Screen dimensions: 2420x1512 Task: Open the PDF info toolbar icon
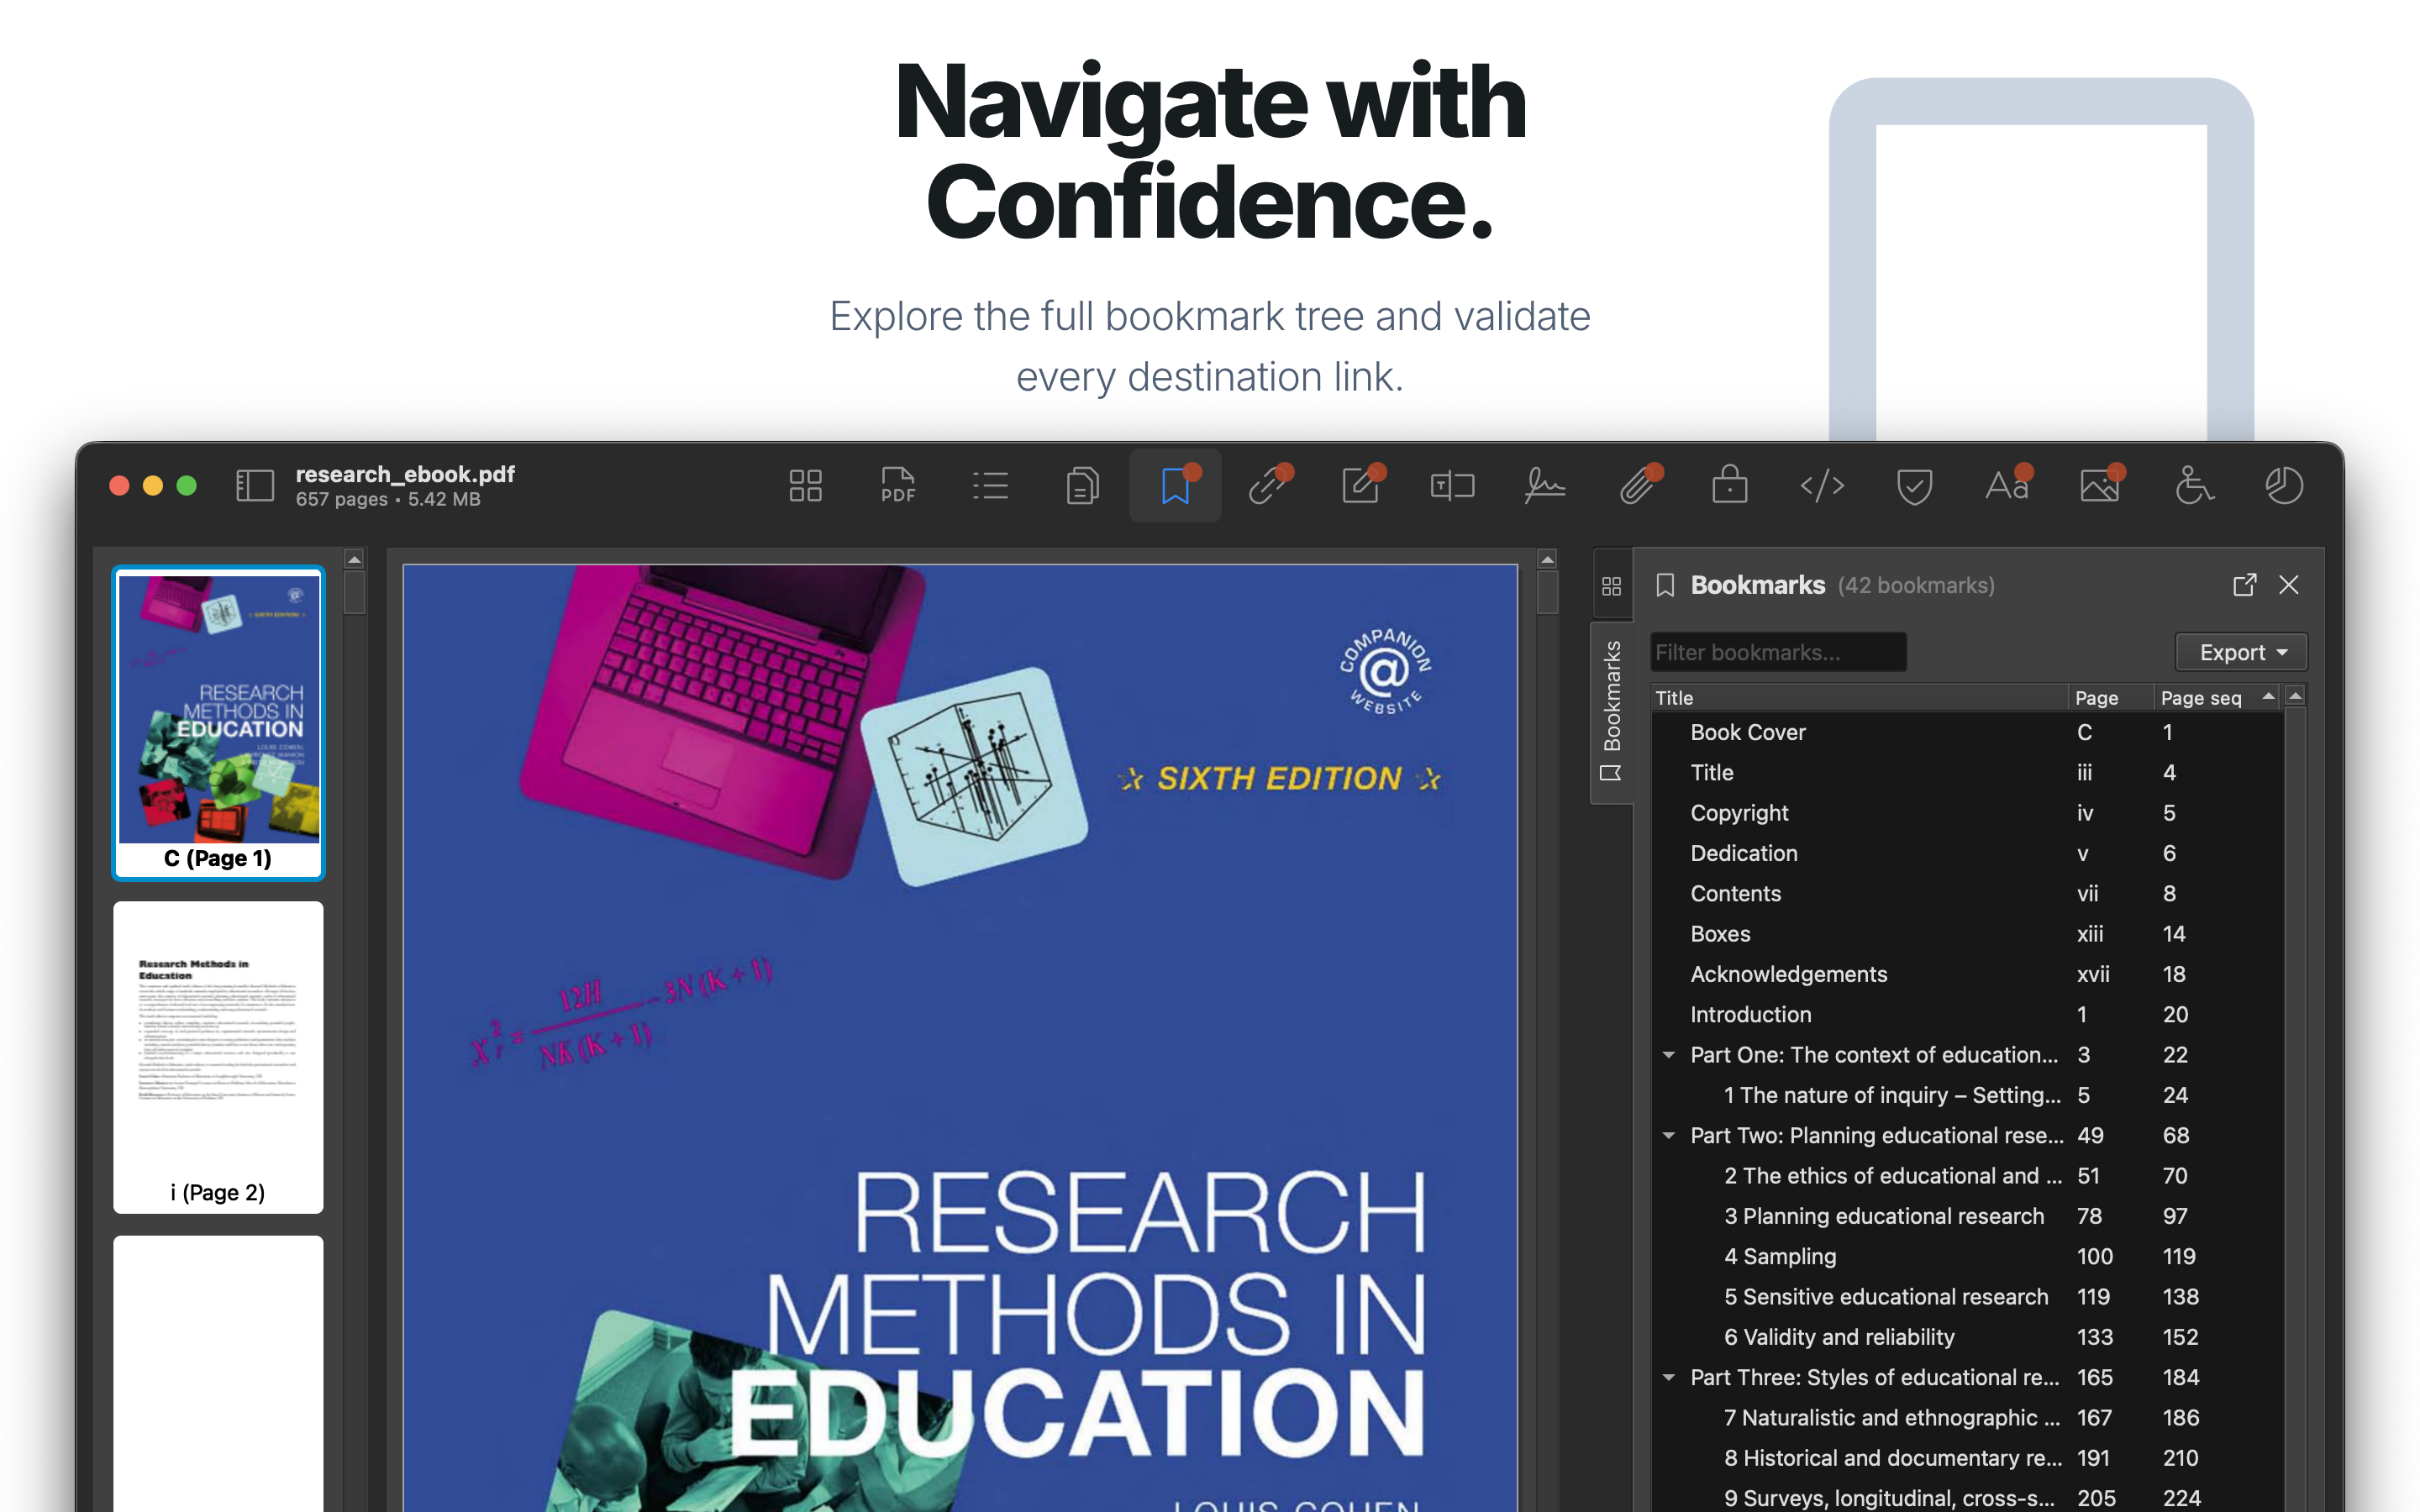898,486
